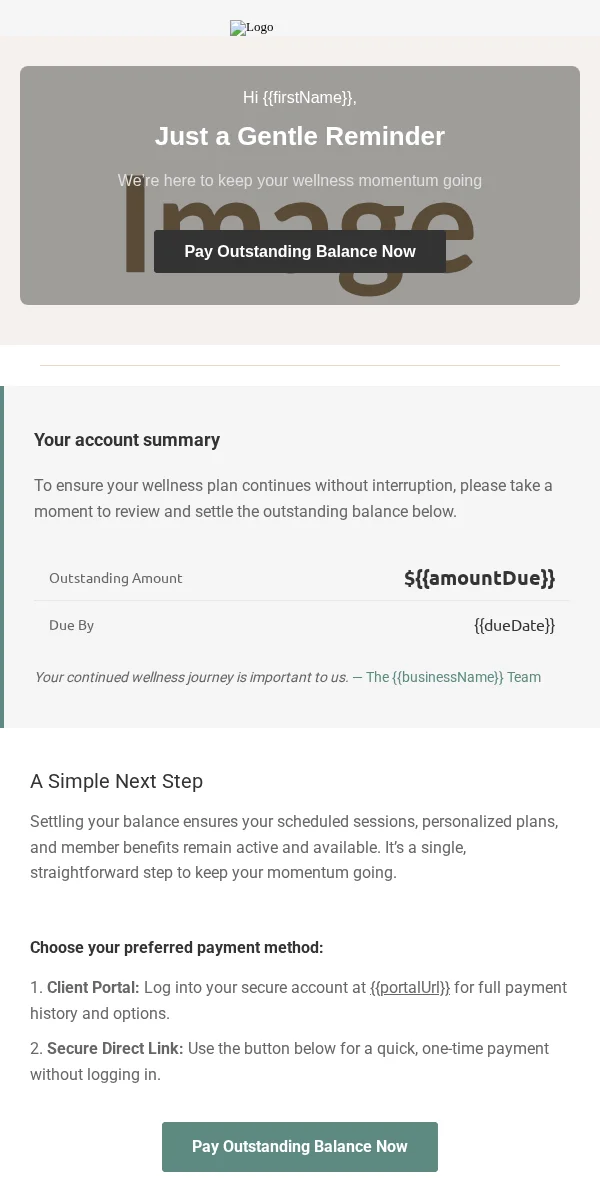Click the dark Pay Outstanding Balance Now button
600x1200 pixels.
(x=300, y=251)
